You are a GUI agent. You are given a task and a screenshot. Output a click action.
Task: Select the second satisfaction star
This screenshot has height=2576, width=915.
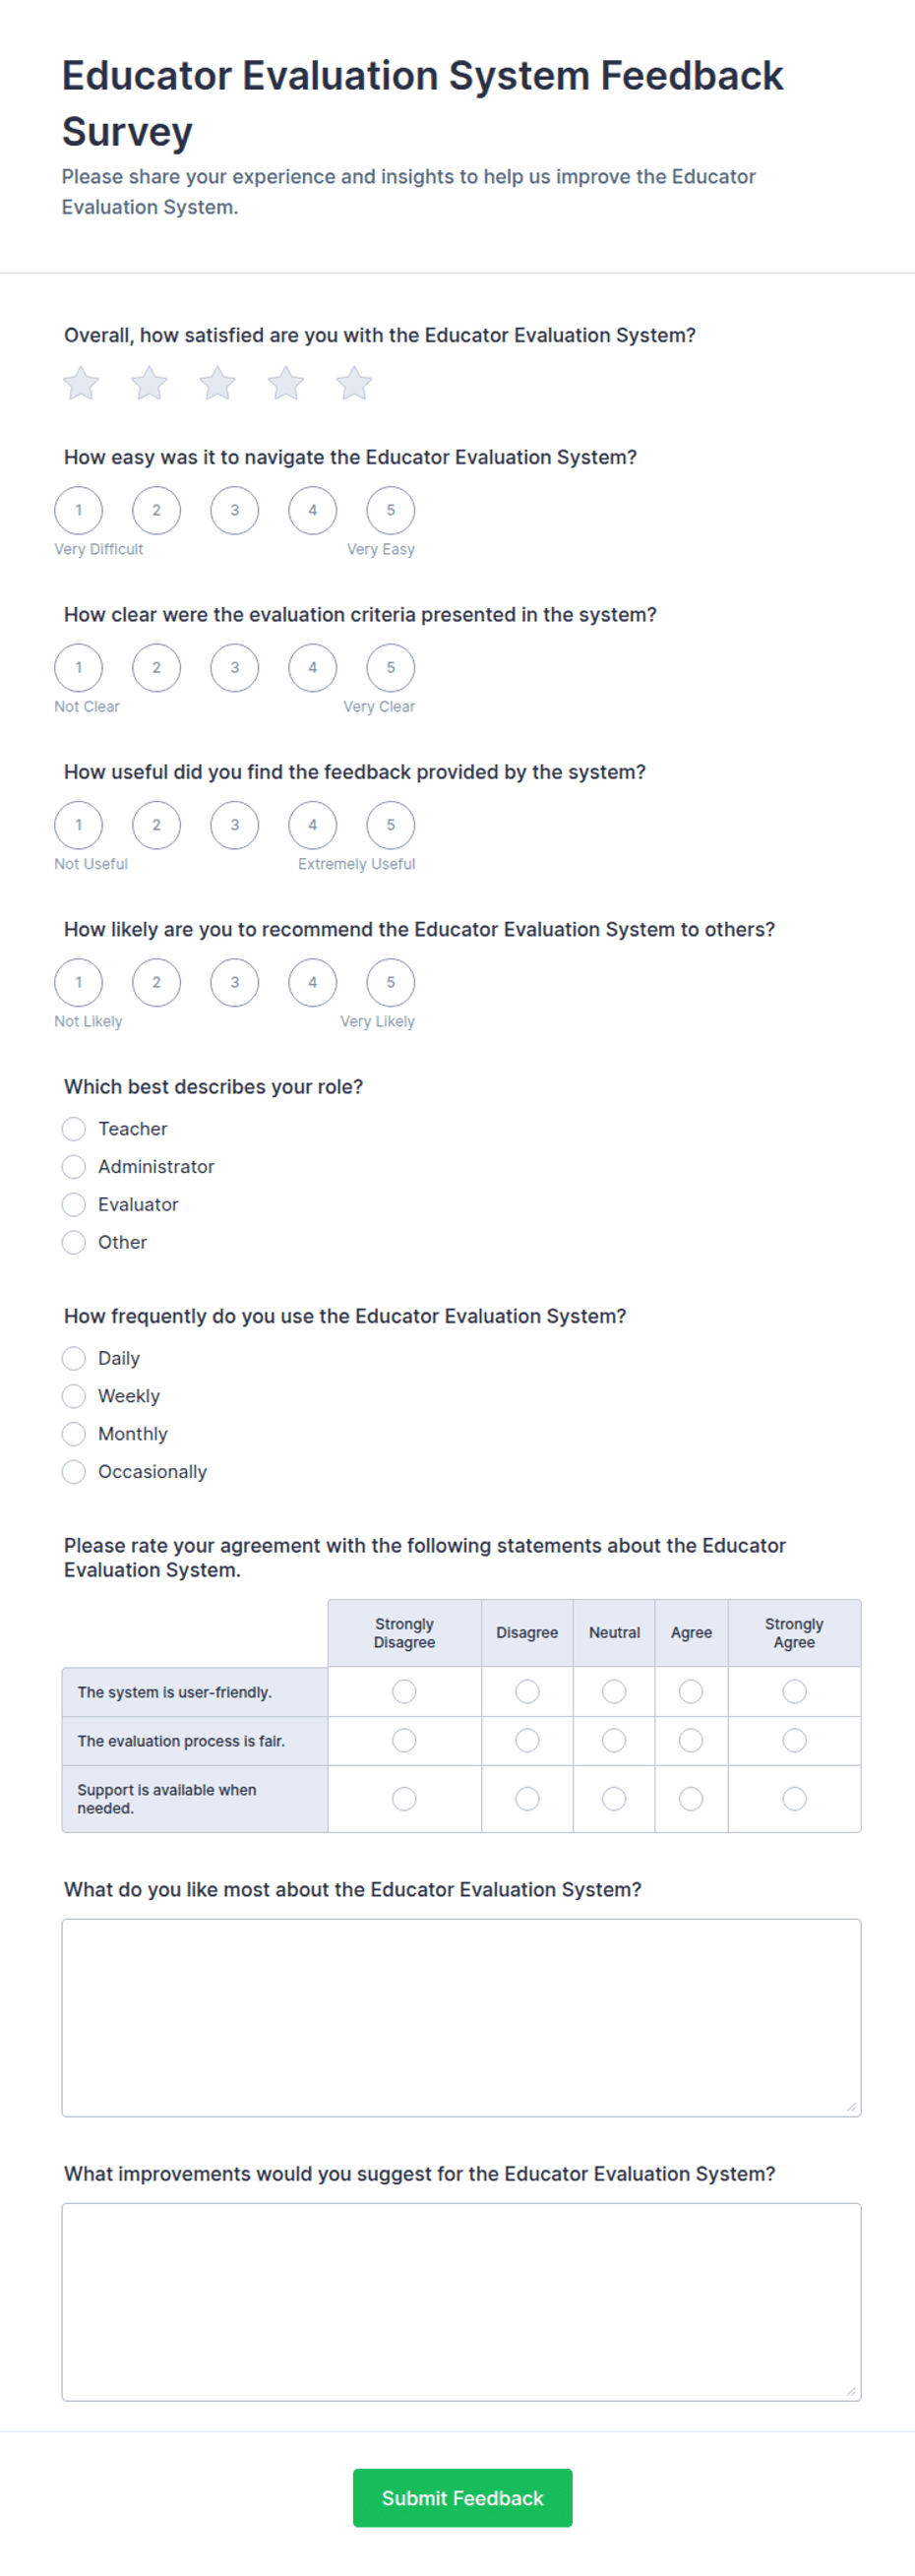point(149,383)
